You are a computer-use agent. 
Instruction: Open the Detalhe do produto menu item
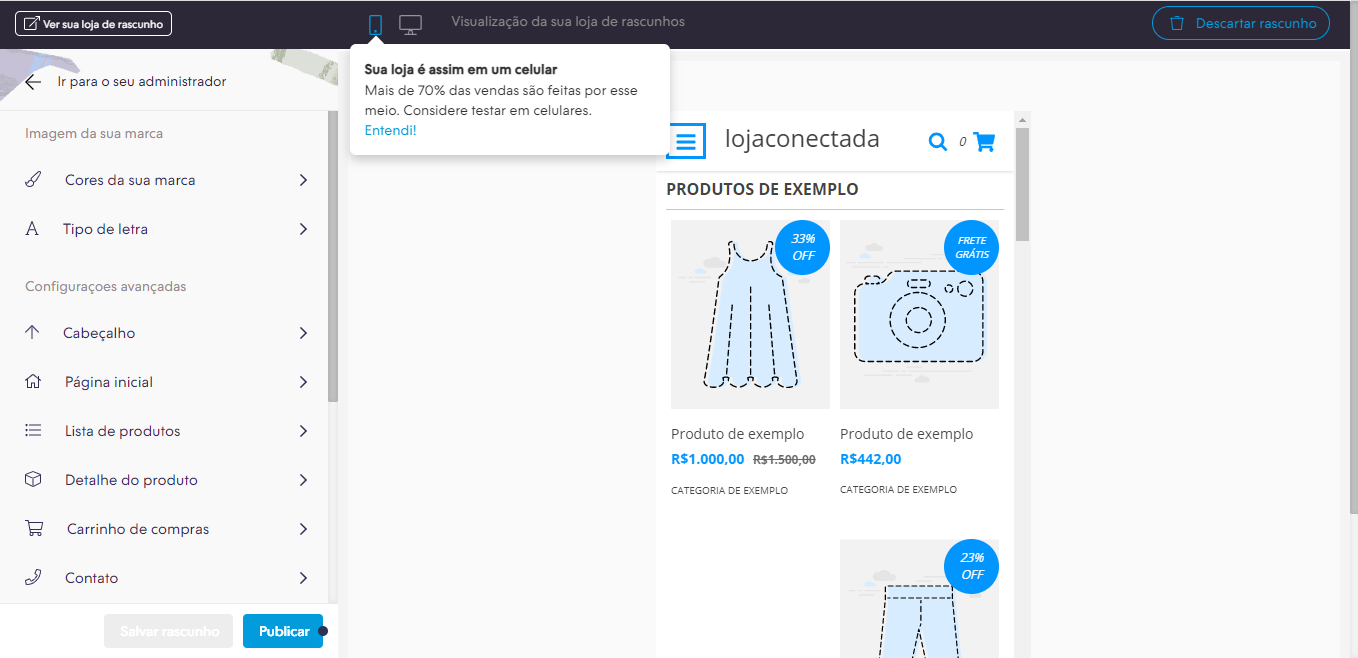pos(164,480)
